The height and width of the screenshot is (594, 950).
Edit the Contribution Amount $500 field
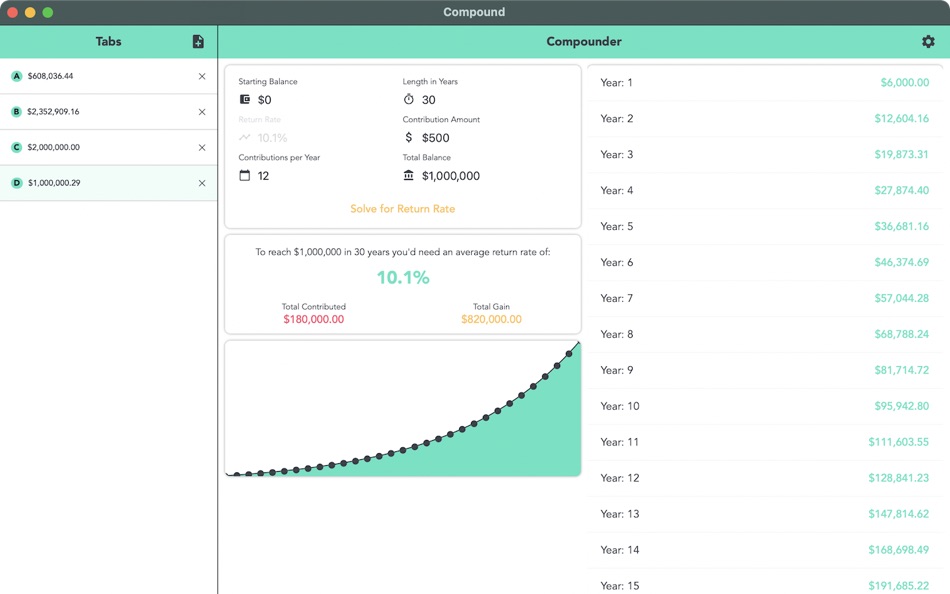point(436,138)
